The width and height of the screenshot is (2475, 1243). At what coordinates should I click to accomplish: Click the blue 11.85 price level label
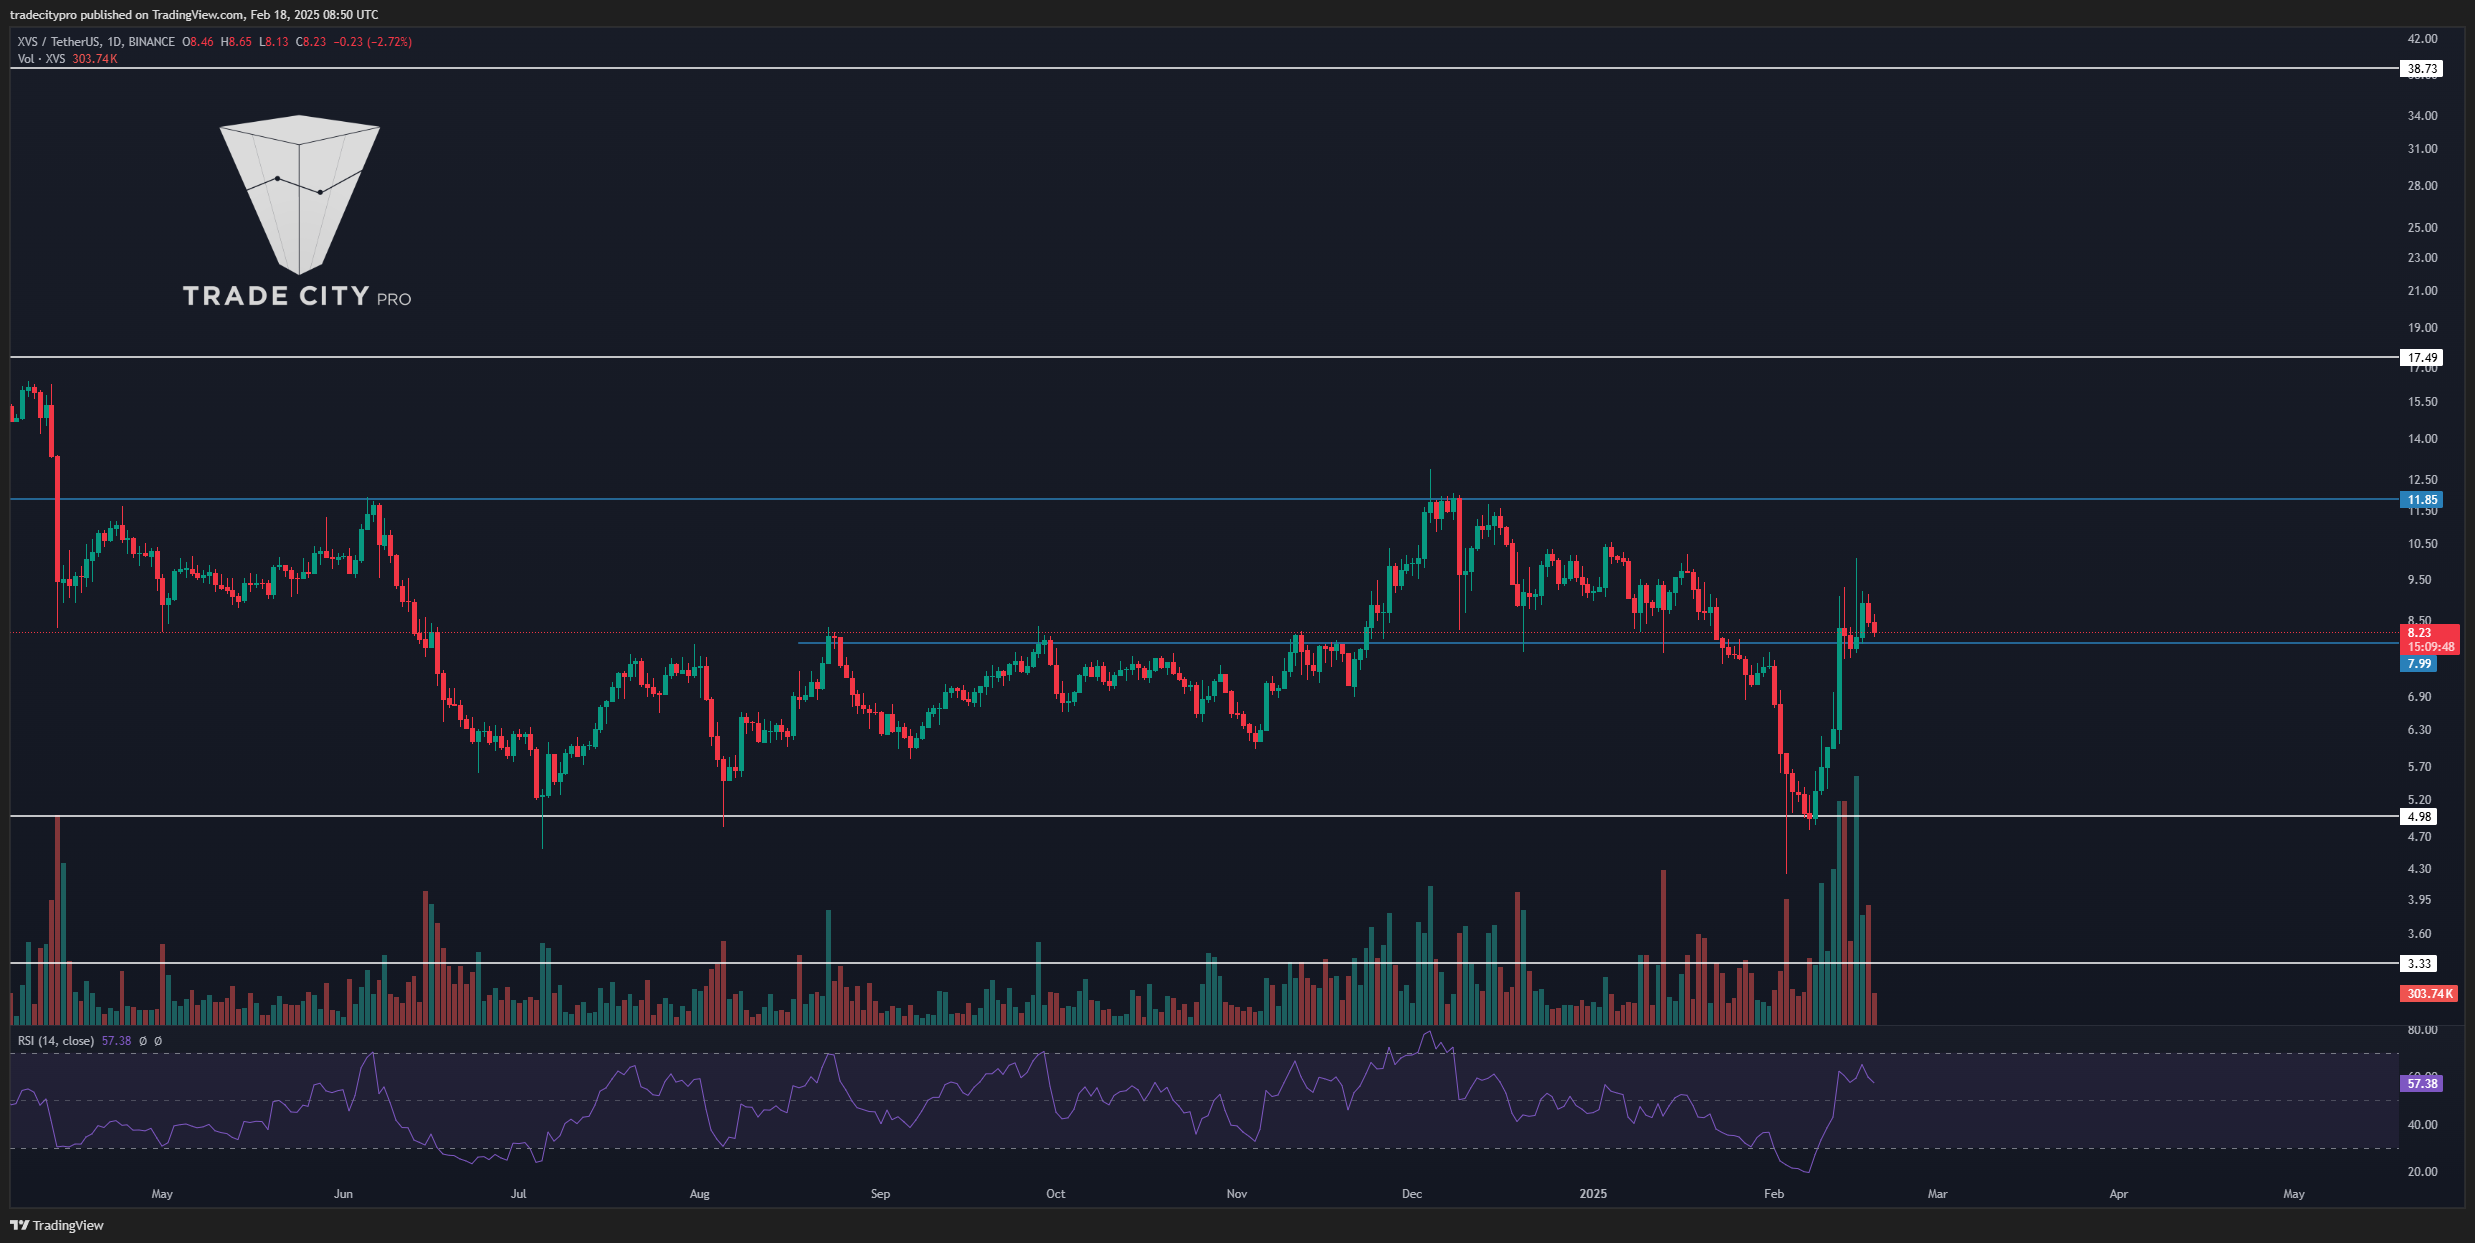pos(2421,500)
